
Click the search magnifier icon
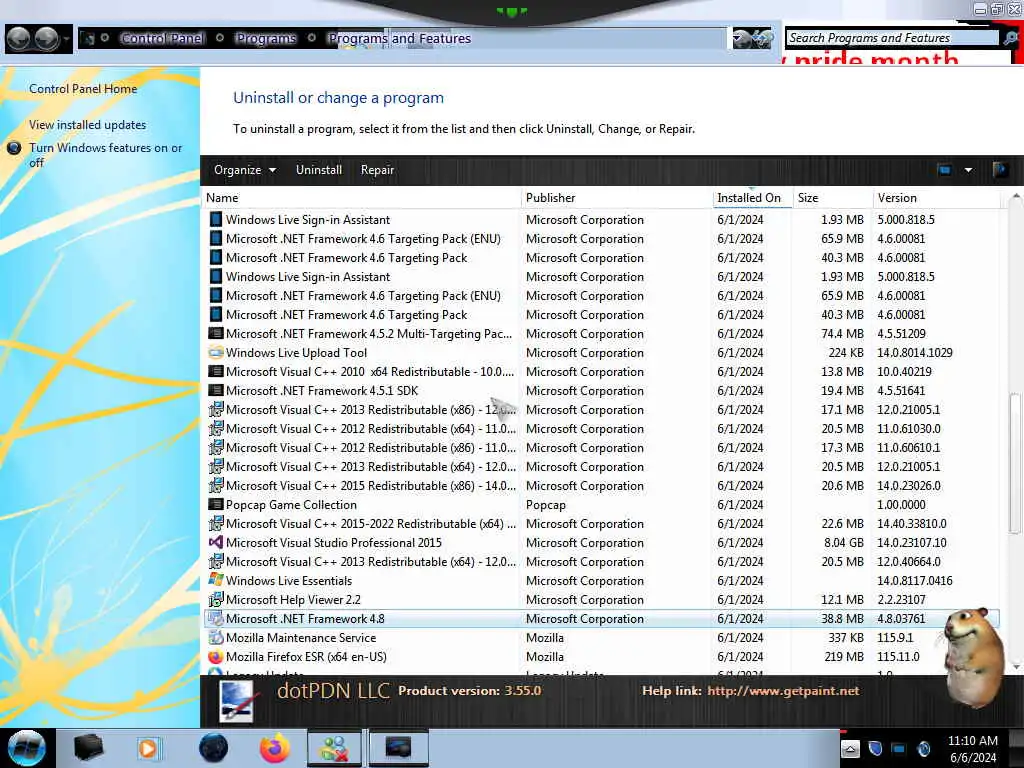pyautogui.click(x=1010, y=38)
